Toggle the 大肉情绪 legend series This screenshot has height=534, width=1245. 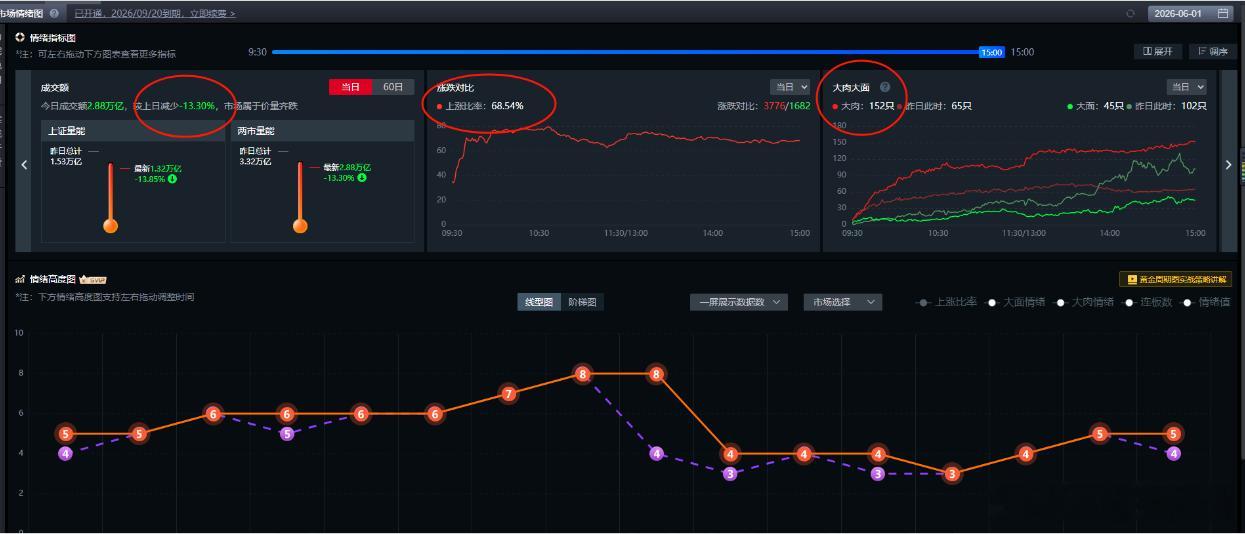[1085, 302]
